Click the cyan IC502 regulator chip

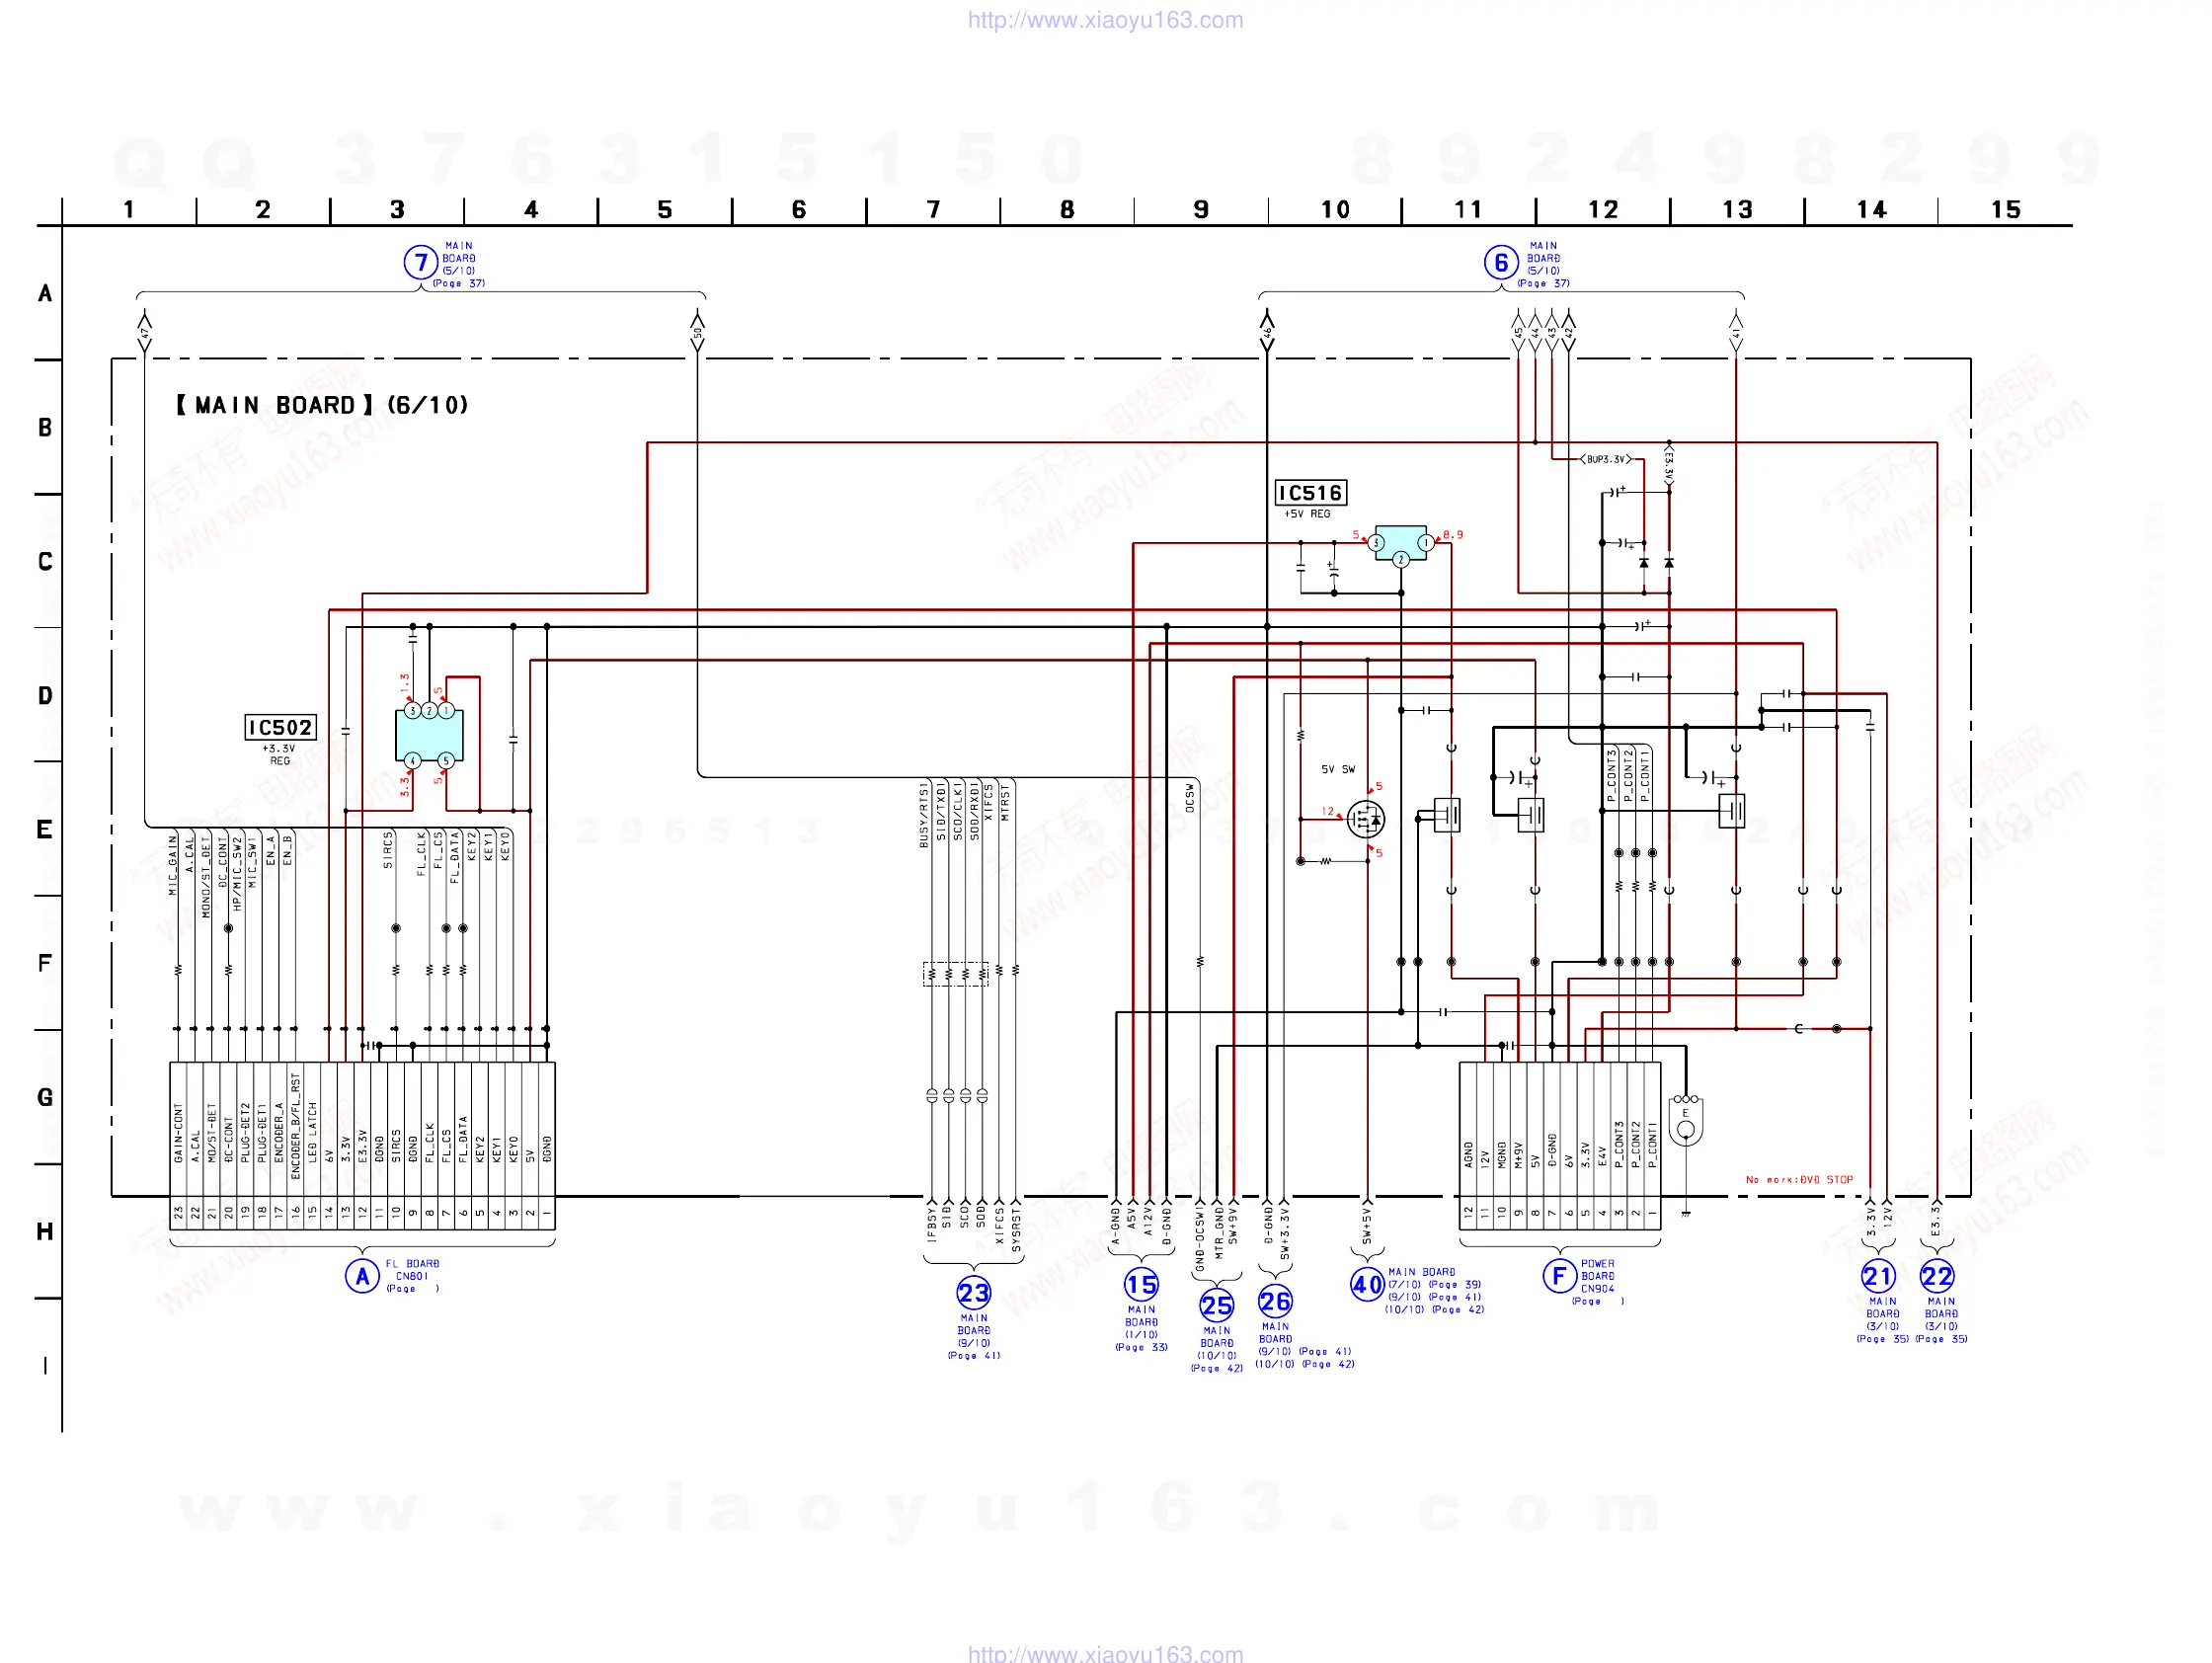[x=429, y=737]
